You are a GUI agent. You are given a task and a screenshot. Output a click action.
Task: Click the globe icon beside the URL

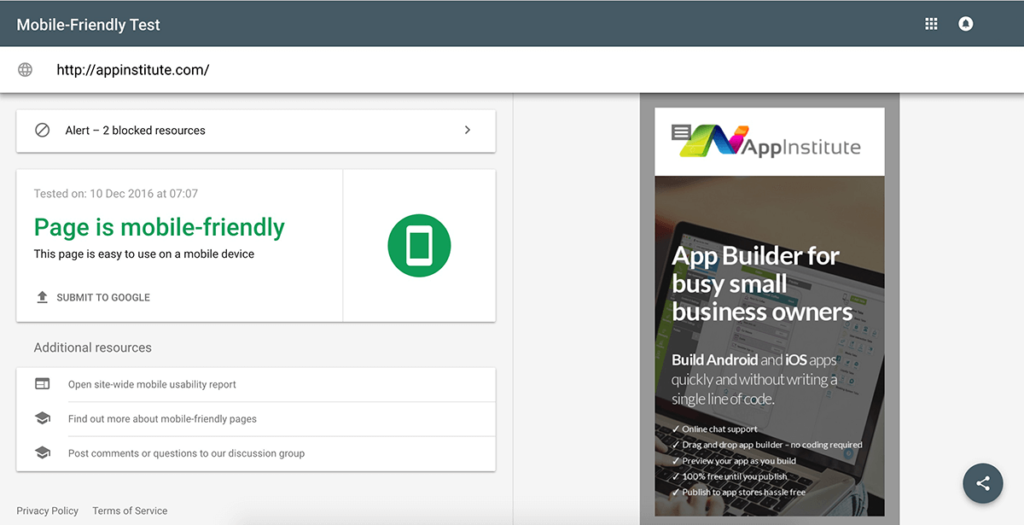click(25, 70)
